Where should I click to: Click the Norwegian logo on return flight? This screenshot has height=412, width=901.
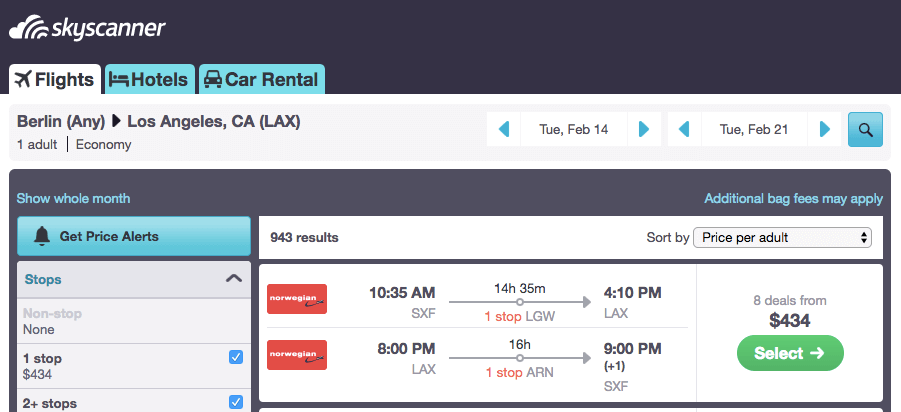(297, 355)
